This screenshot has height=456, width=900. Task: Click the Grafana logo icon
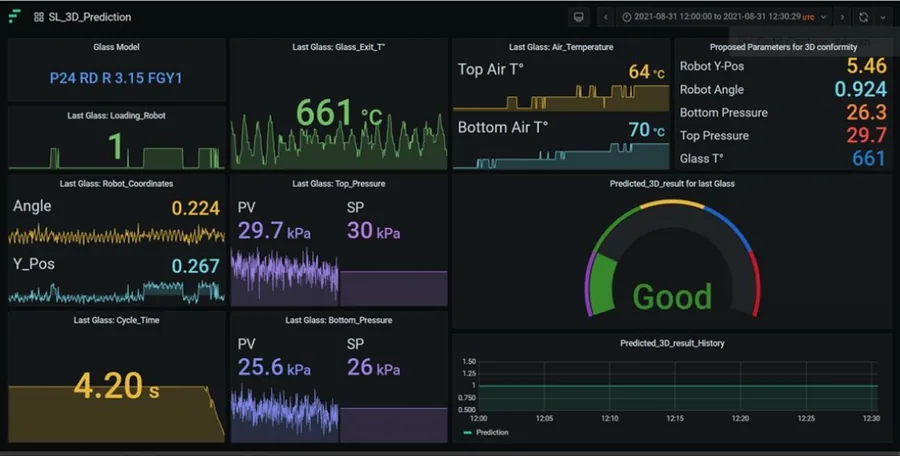coord(14,17)
